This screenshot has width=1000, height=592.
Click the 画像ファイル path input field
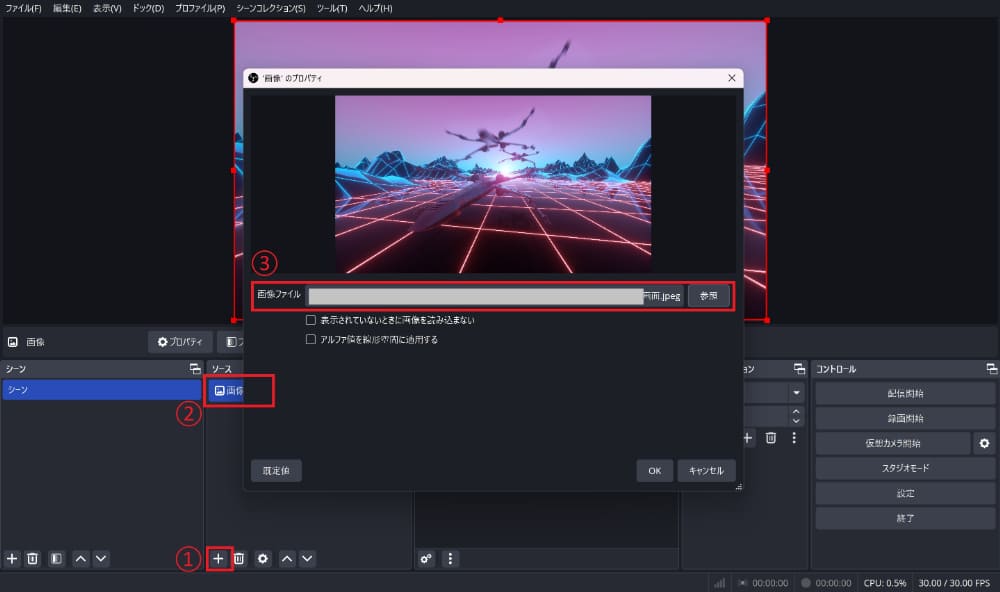[x=495, y=296]
